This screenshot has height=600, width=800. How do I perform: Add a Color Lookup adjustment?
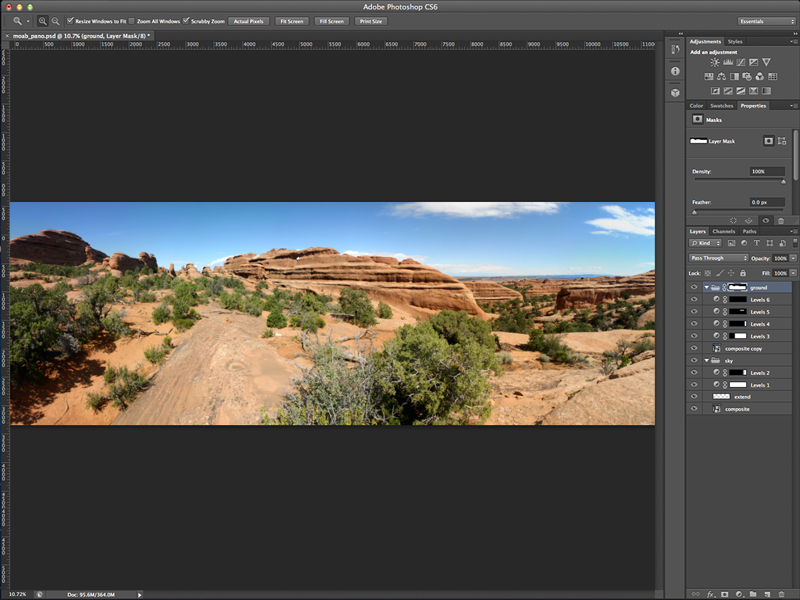[772, 77]
